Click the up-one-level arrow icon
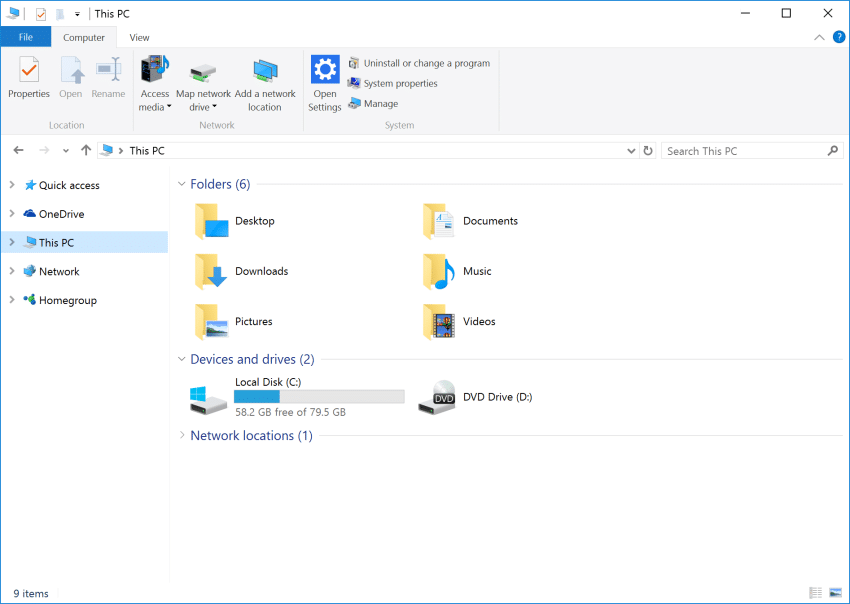 tap(86, 150)
